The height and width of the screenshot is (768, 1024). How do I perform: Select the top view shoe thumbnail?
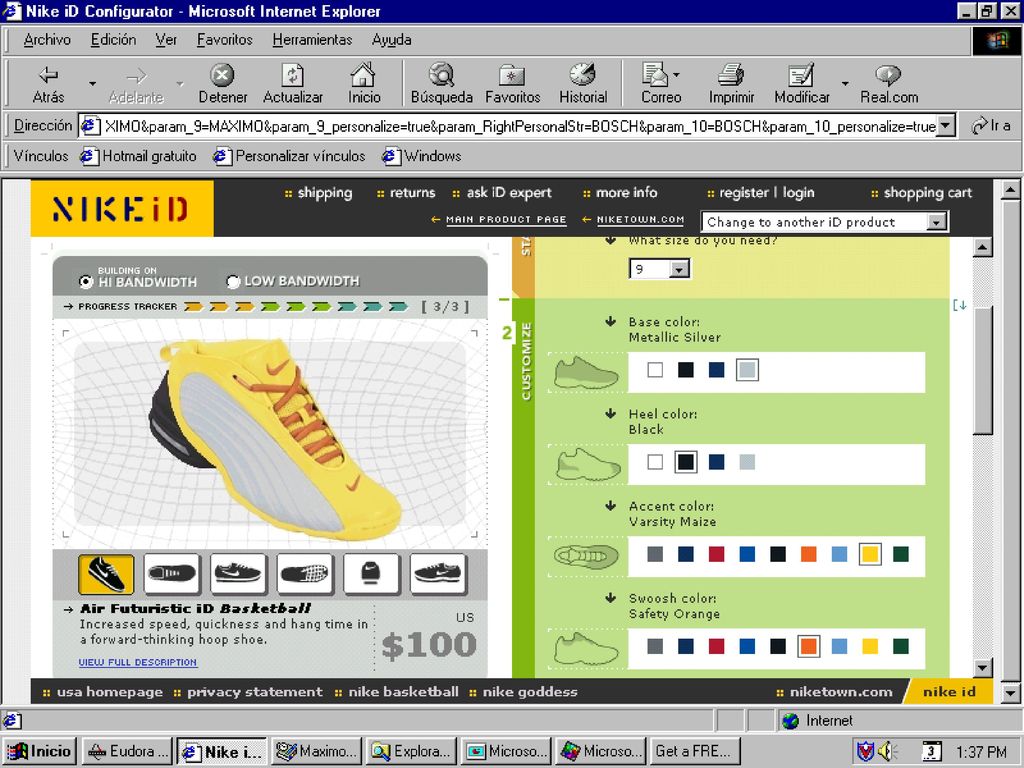pyautogui.click(x=172, y=574)
